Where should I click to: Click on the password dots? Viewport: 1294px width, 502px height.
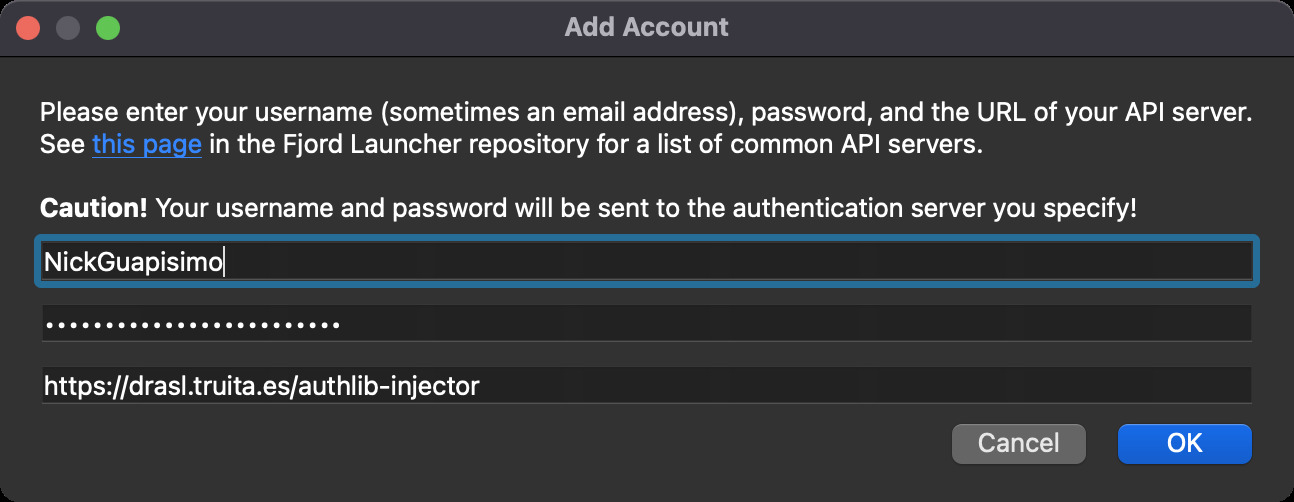click(192, 325)
